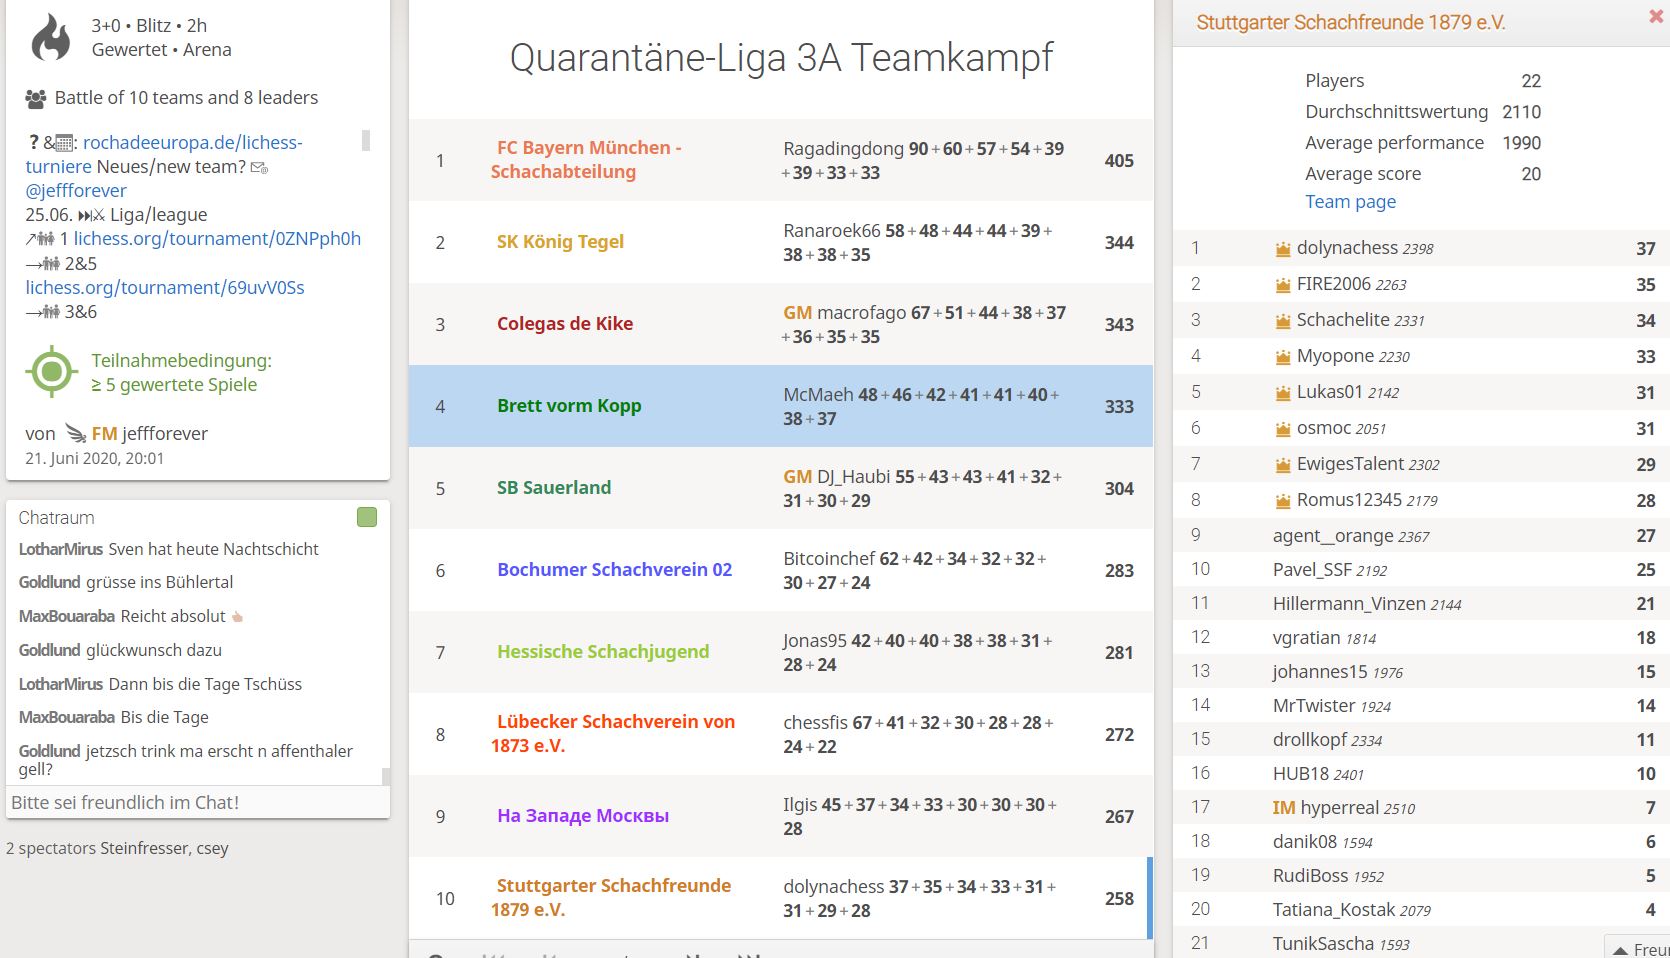The height and width of the screenshot is (958, 1670).
Task: Click MaxBouaraba in 'Reicht absolut' message
Action: pyautogui.click(x=67, y=616)
